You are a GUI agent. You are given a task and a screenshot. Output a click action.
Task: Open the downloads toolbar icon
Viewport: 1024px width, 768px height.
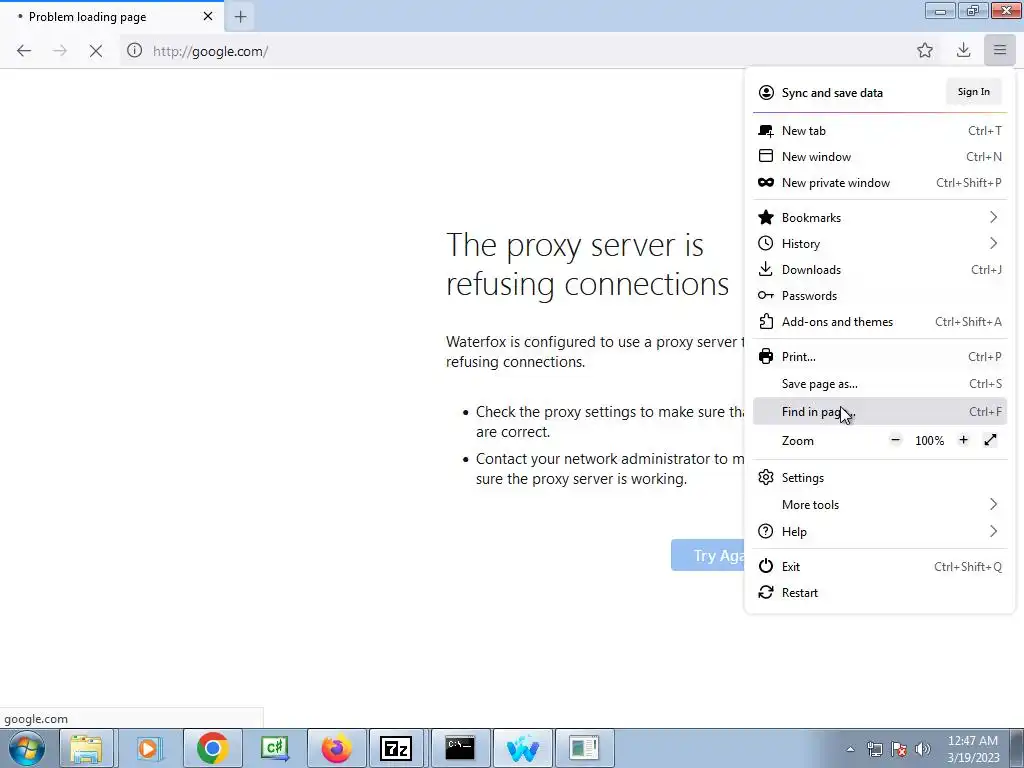[963, 50]
